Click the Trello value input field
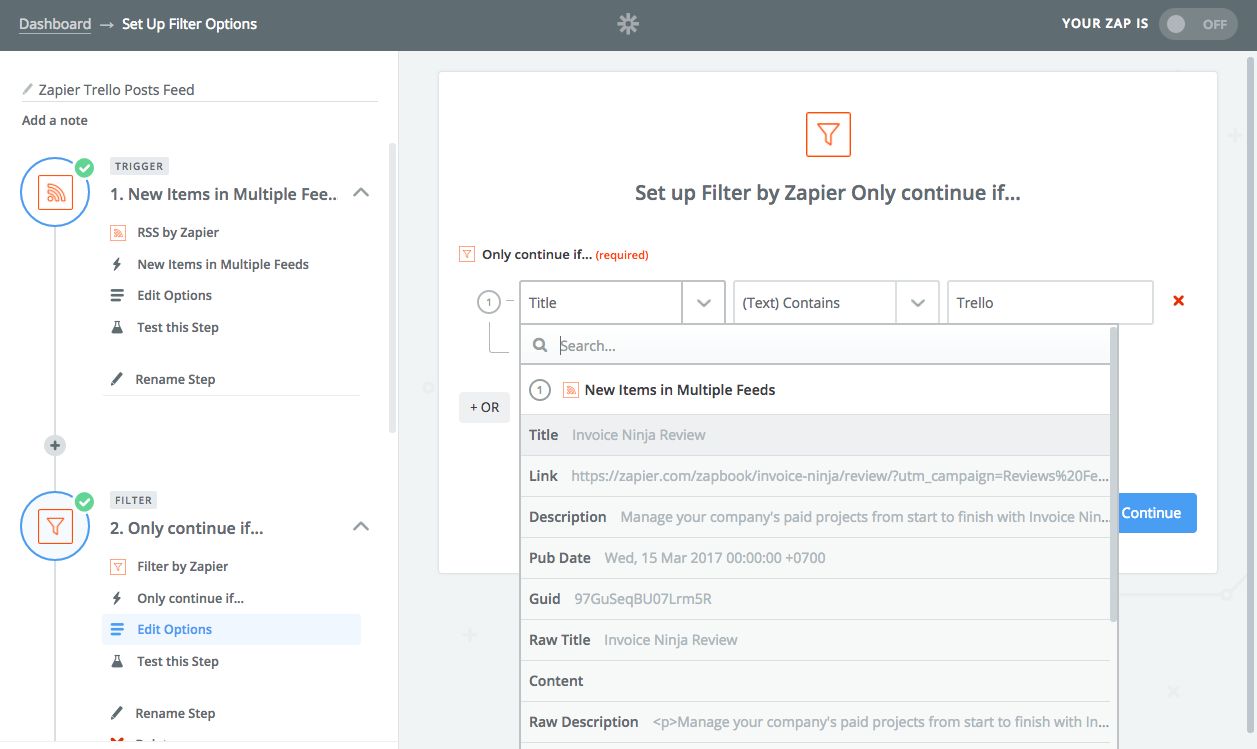The image size is (1257, 749). (1050, 302)
